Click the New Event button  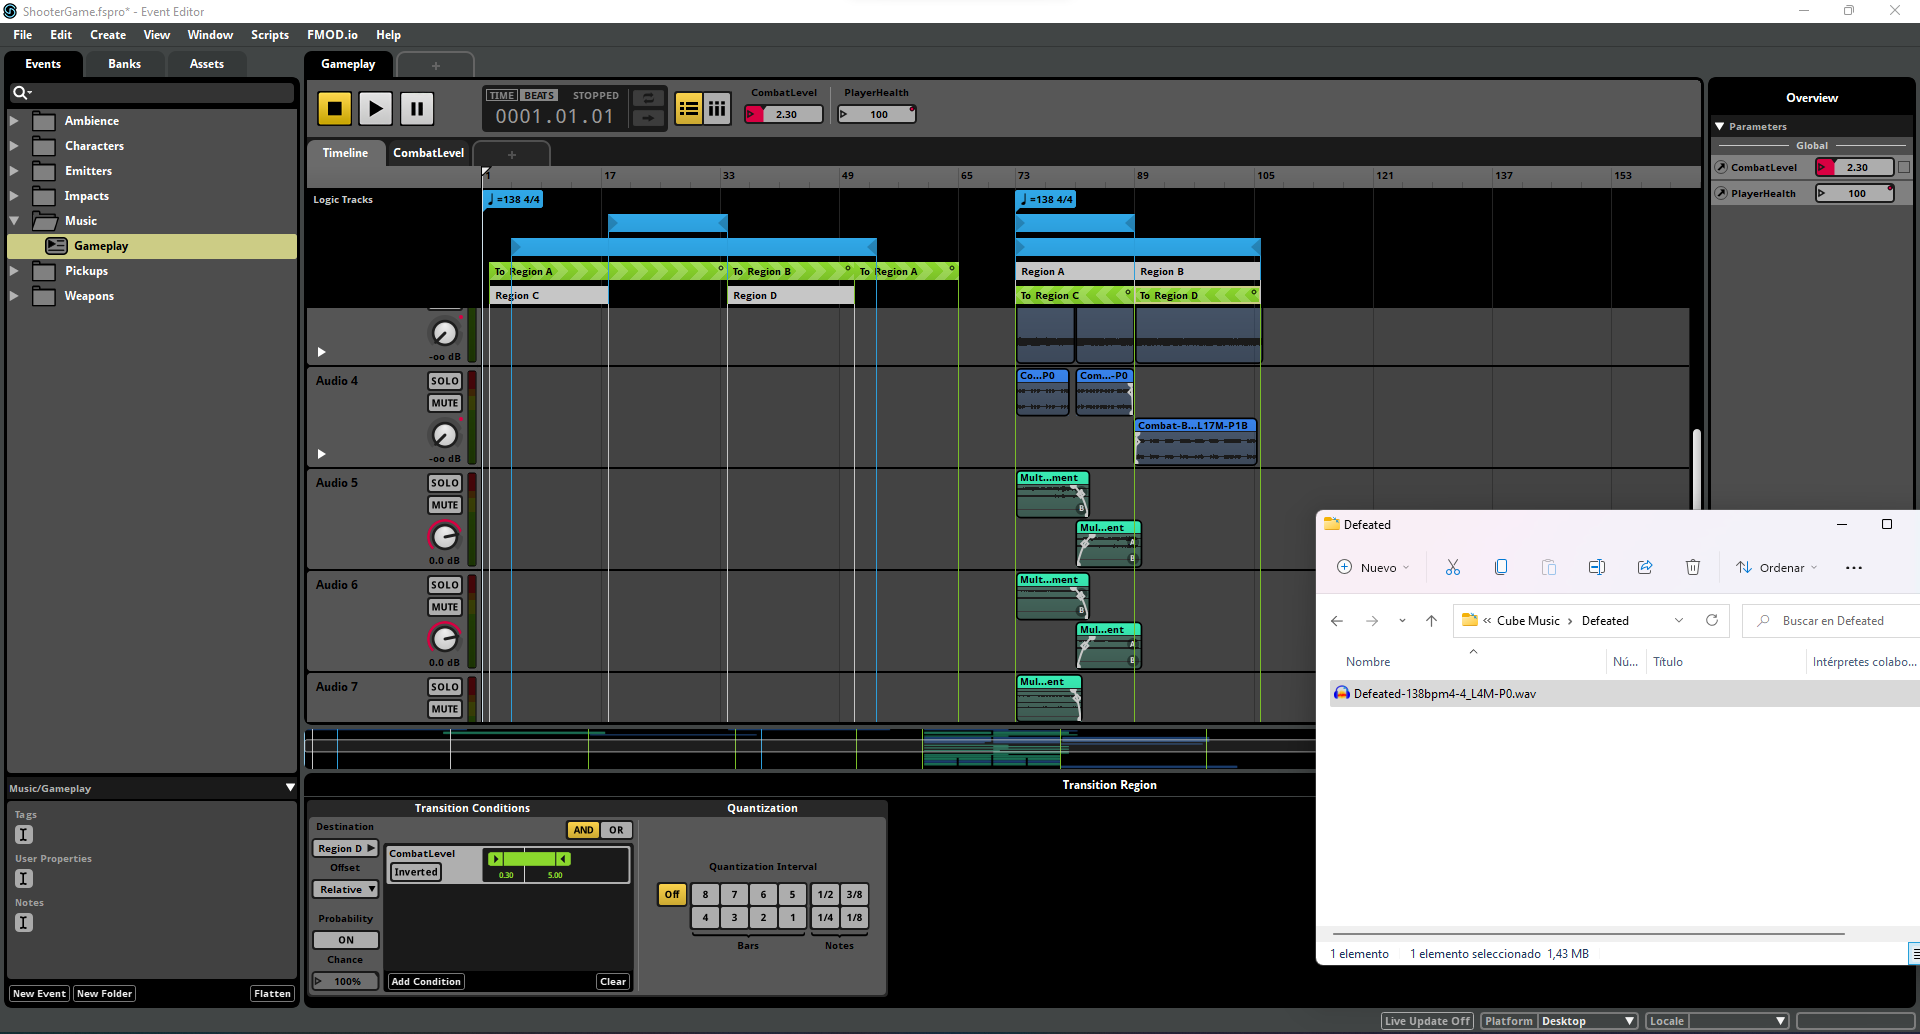pos(39,993)
